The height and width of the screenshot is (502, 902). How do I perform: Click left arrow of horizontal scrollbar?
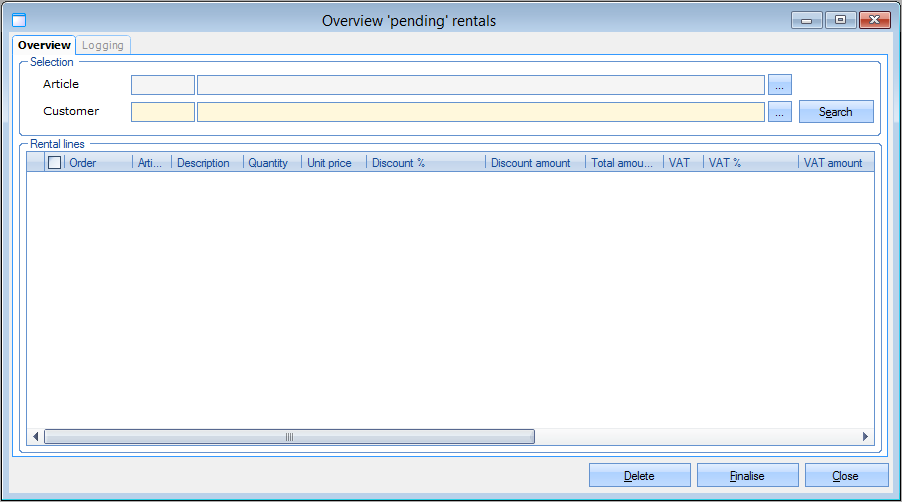pyautogui.click(x=36, y=437)
